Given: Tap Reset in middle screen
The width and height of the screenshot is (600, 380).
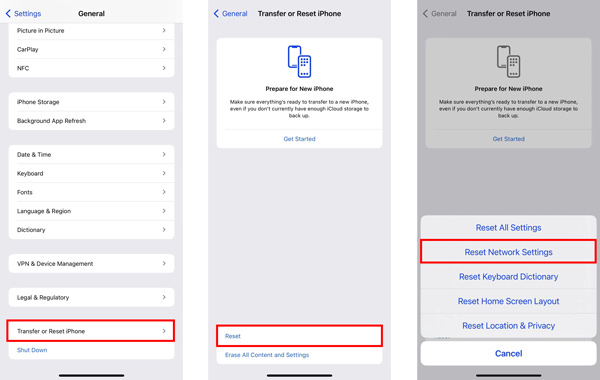Looking at the screenshot, I should click(x=299, y=336).
